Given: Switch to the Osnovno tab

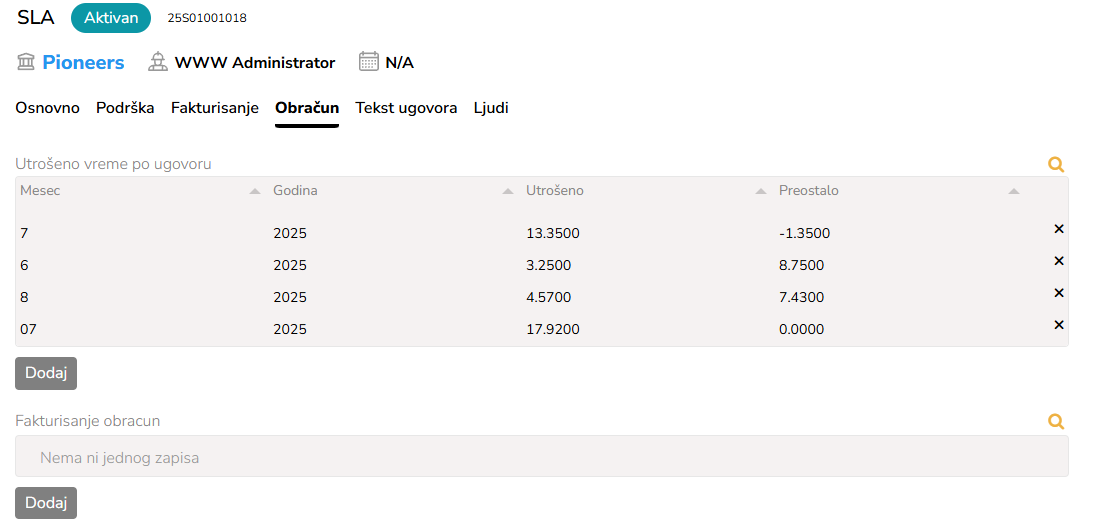Looking at the screenshot, I should [47, 108].
